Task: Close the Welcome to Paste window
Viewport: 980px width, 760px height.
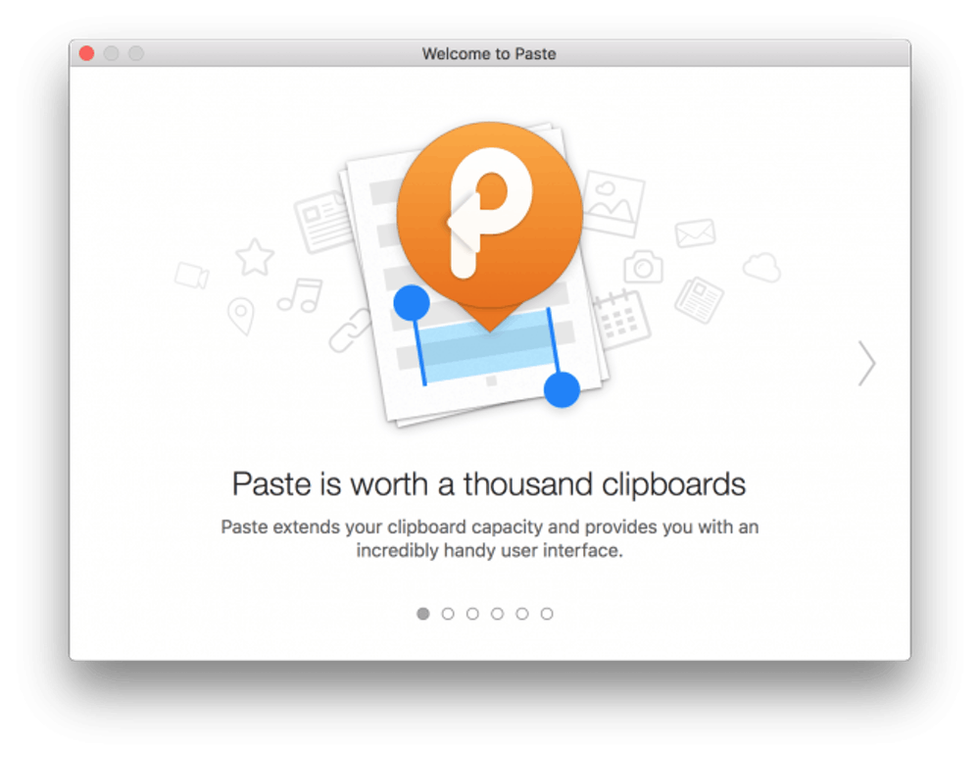Action: click(x=87, y=54)
